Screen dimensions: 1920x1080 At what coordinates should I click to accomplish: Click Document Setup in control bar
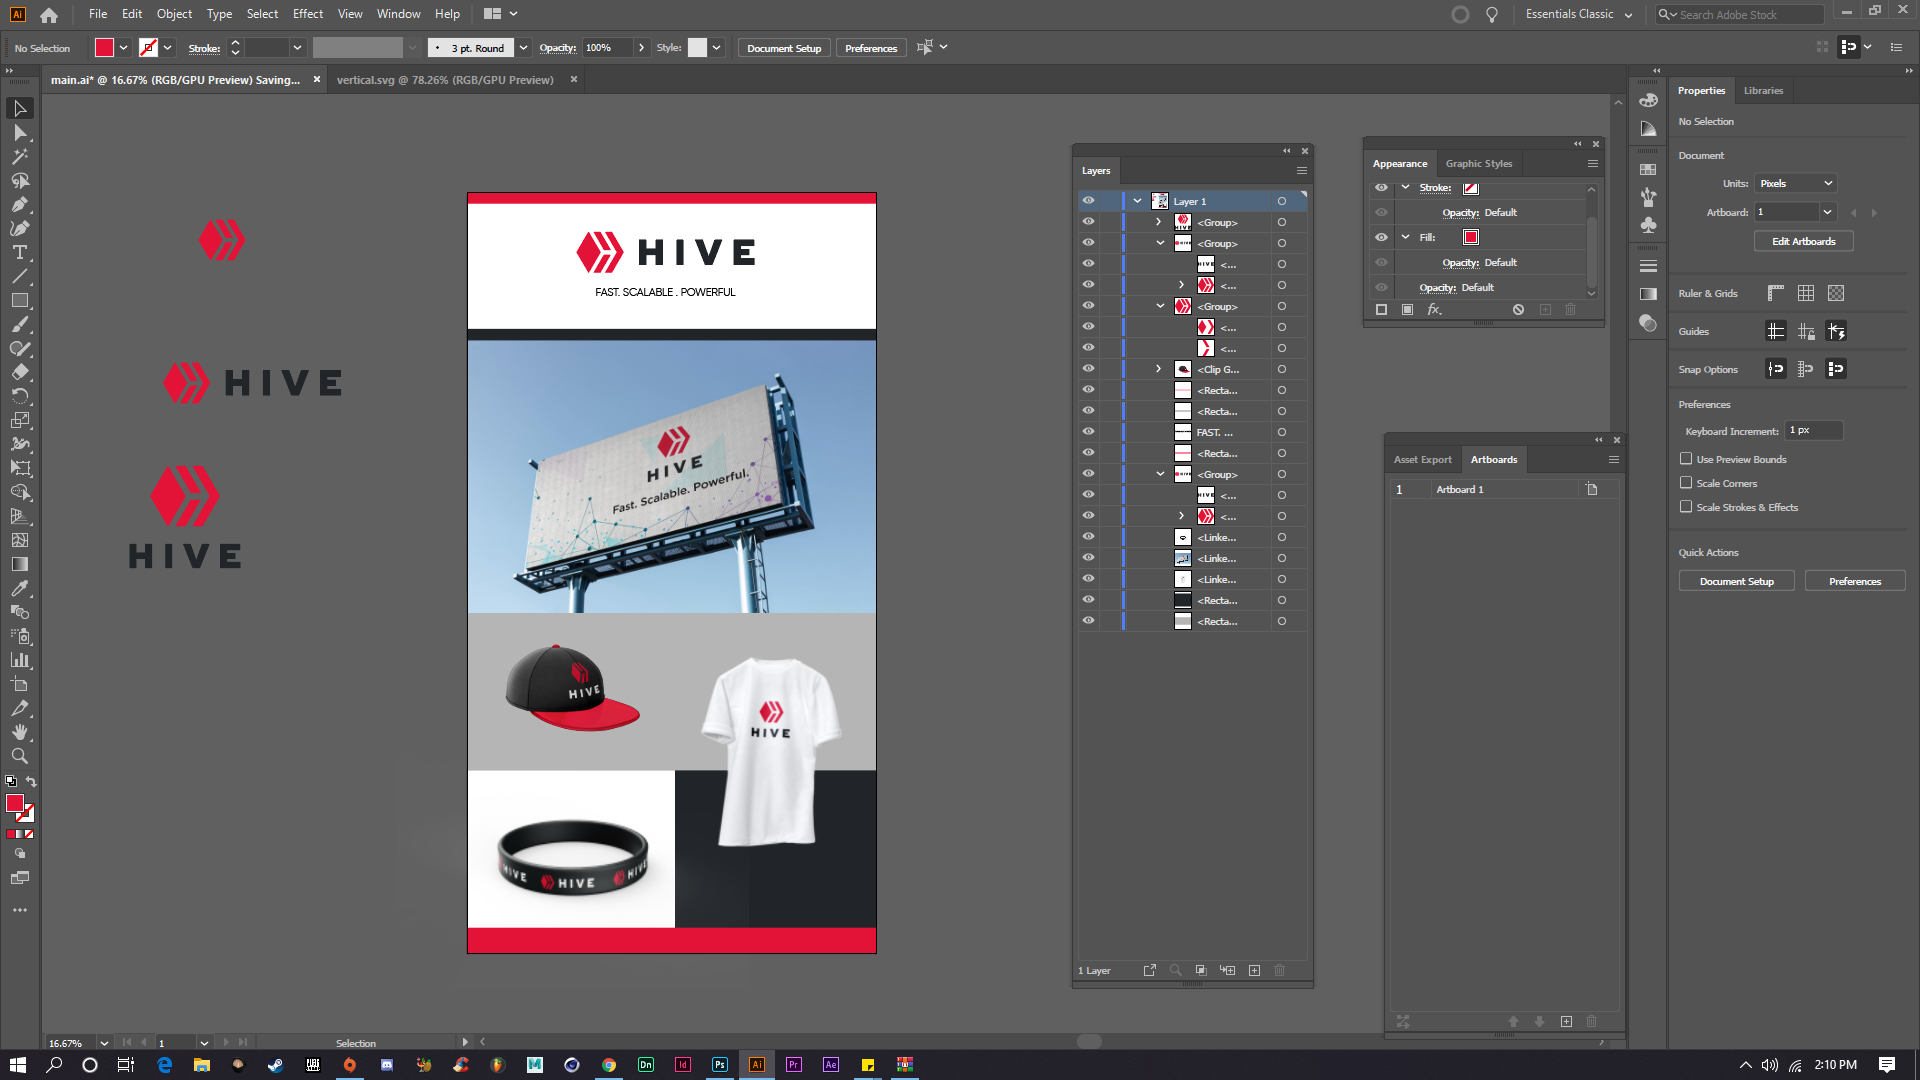point(783,48)
